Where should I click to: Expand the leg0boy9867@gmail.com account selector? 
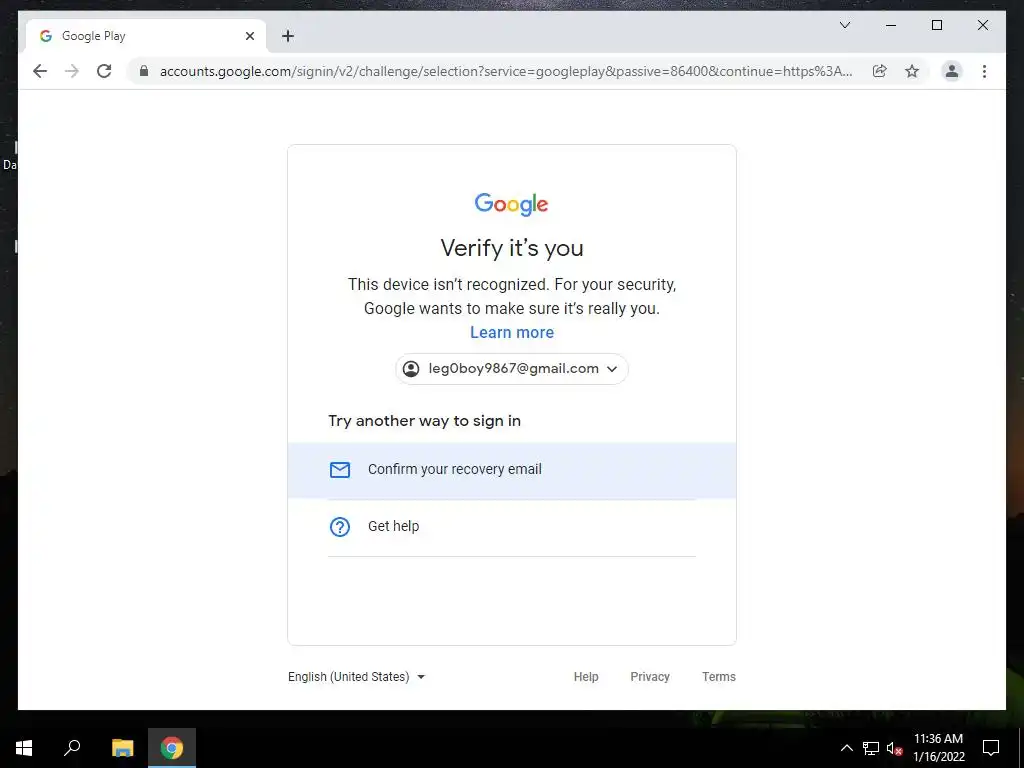pos(511,369)
